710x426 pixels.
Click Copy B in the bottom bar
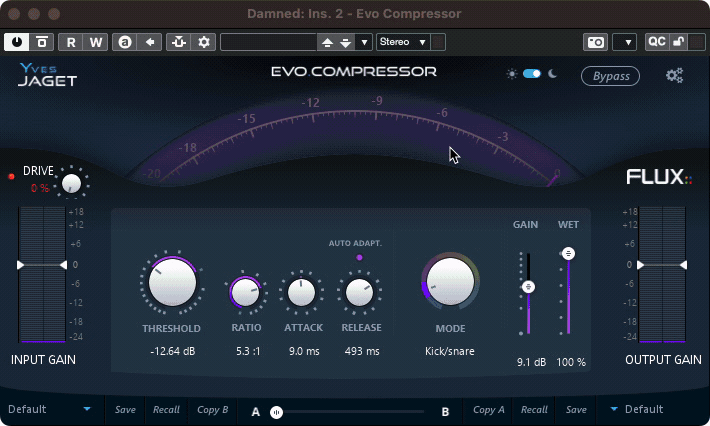[213, 409]
